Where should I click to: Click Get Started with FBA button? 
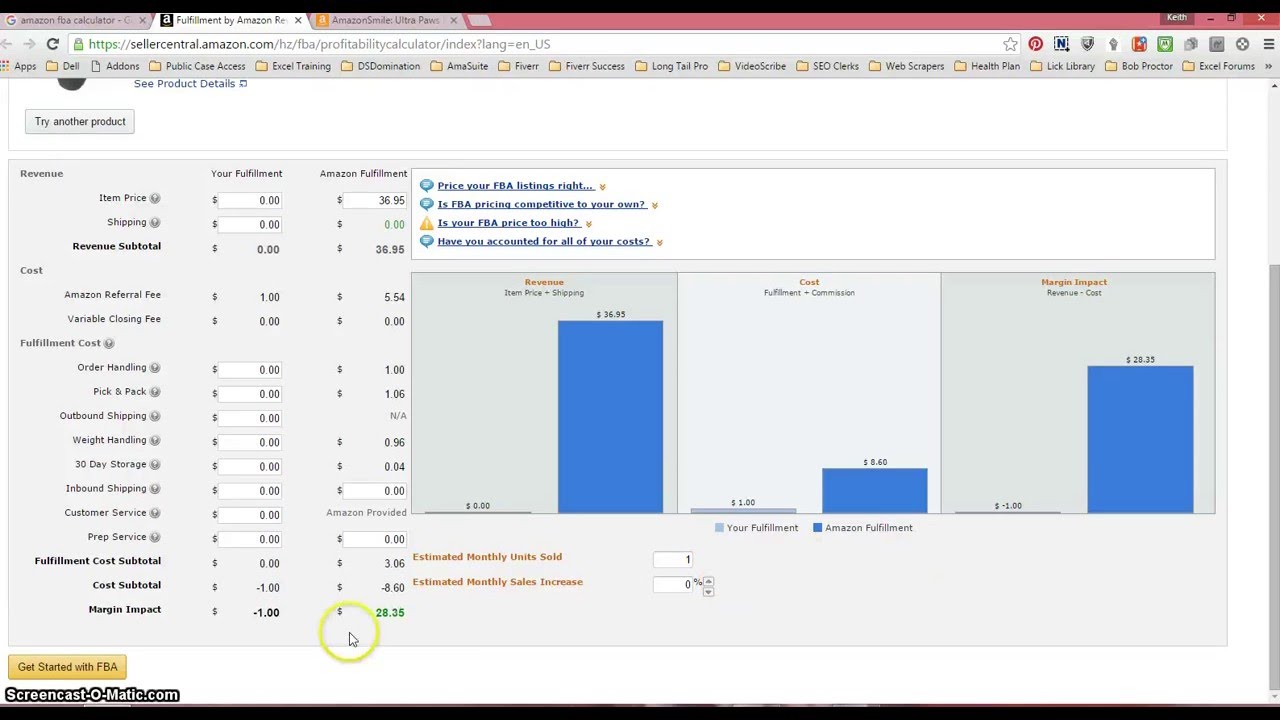pyautogui.click(x=67, y=667)
